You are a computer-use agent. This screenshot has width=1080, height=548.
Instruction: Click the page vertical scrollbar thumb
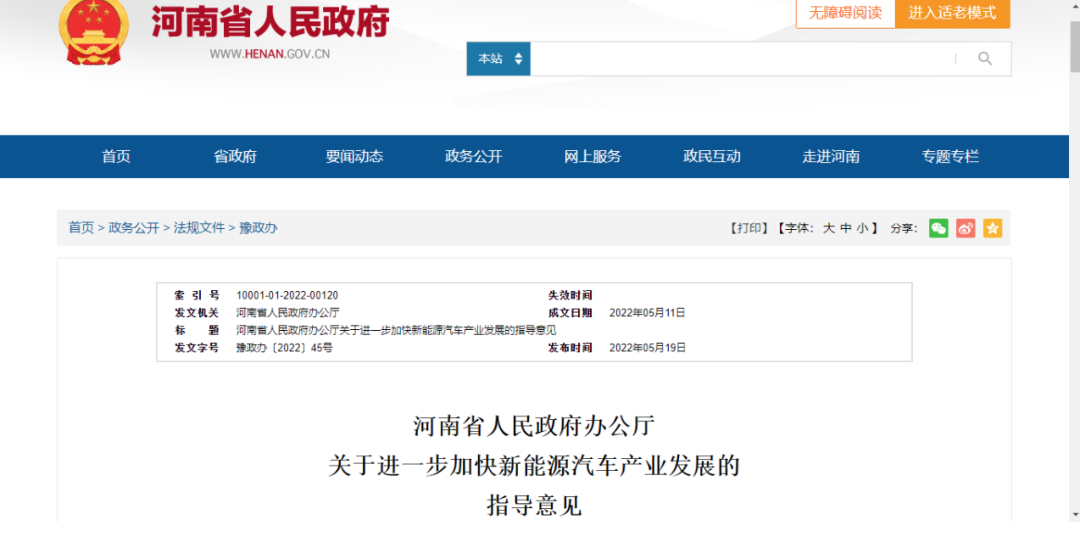1074,47
